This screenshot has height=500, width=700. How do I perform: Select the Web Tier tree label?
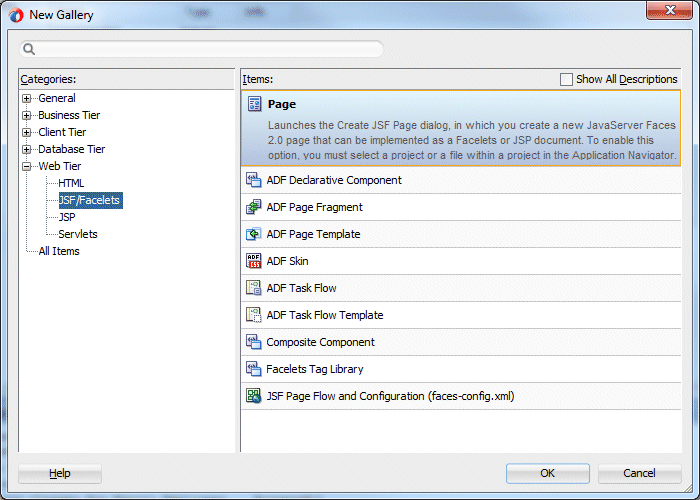point(60,166)
